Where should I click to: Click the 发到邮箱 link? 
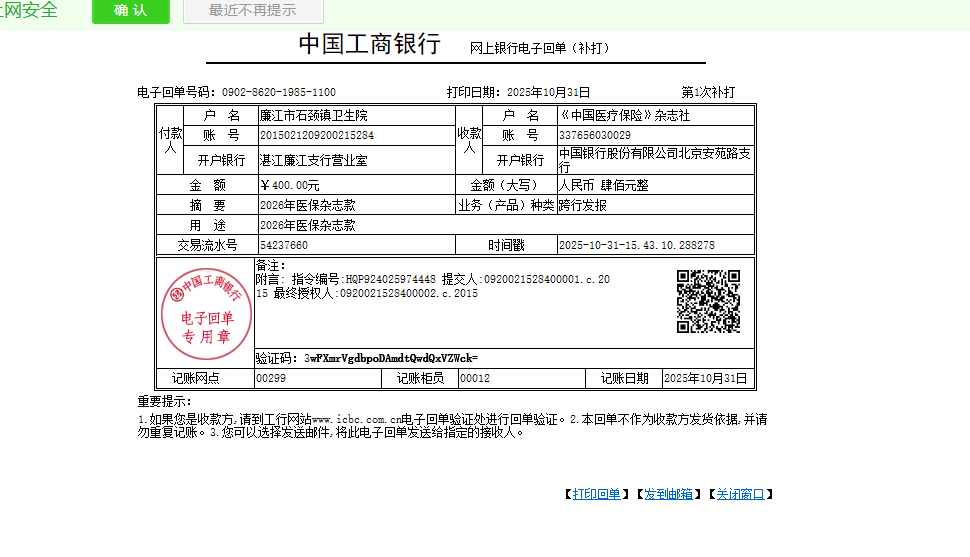coord(668,494)
